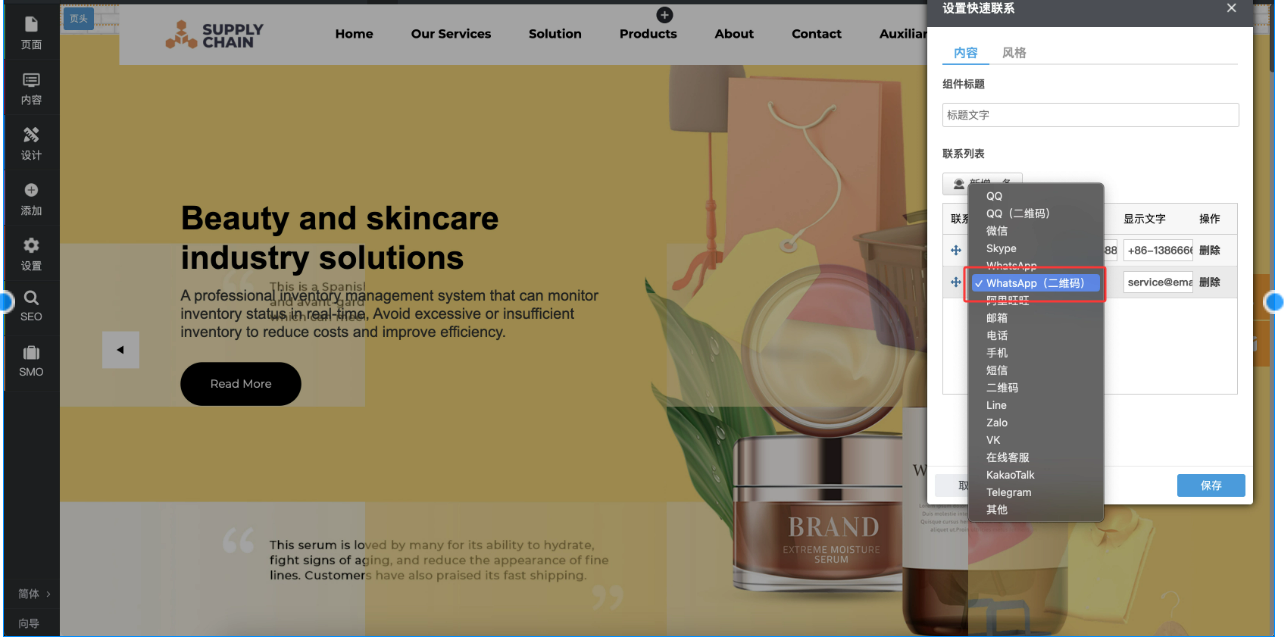The width and height of the screenshot is (1287, 642).
Task: Grab the move handle of first contact row
Action: [955, 250]
